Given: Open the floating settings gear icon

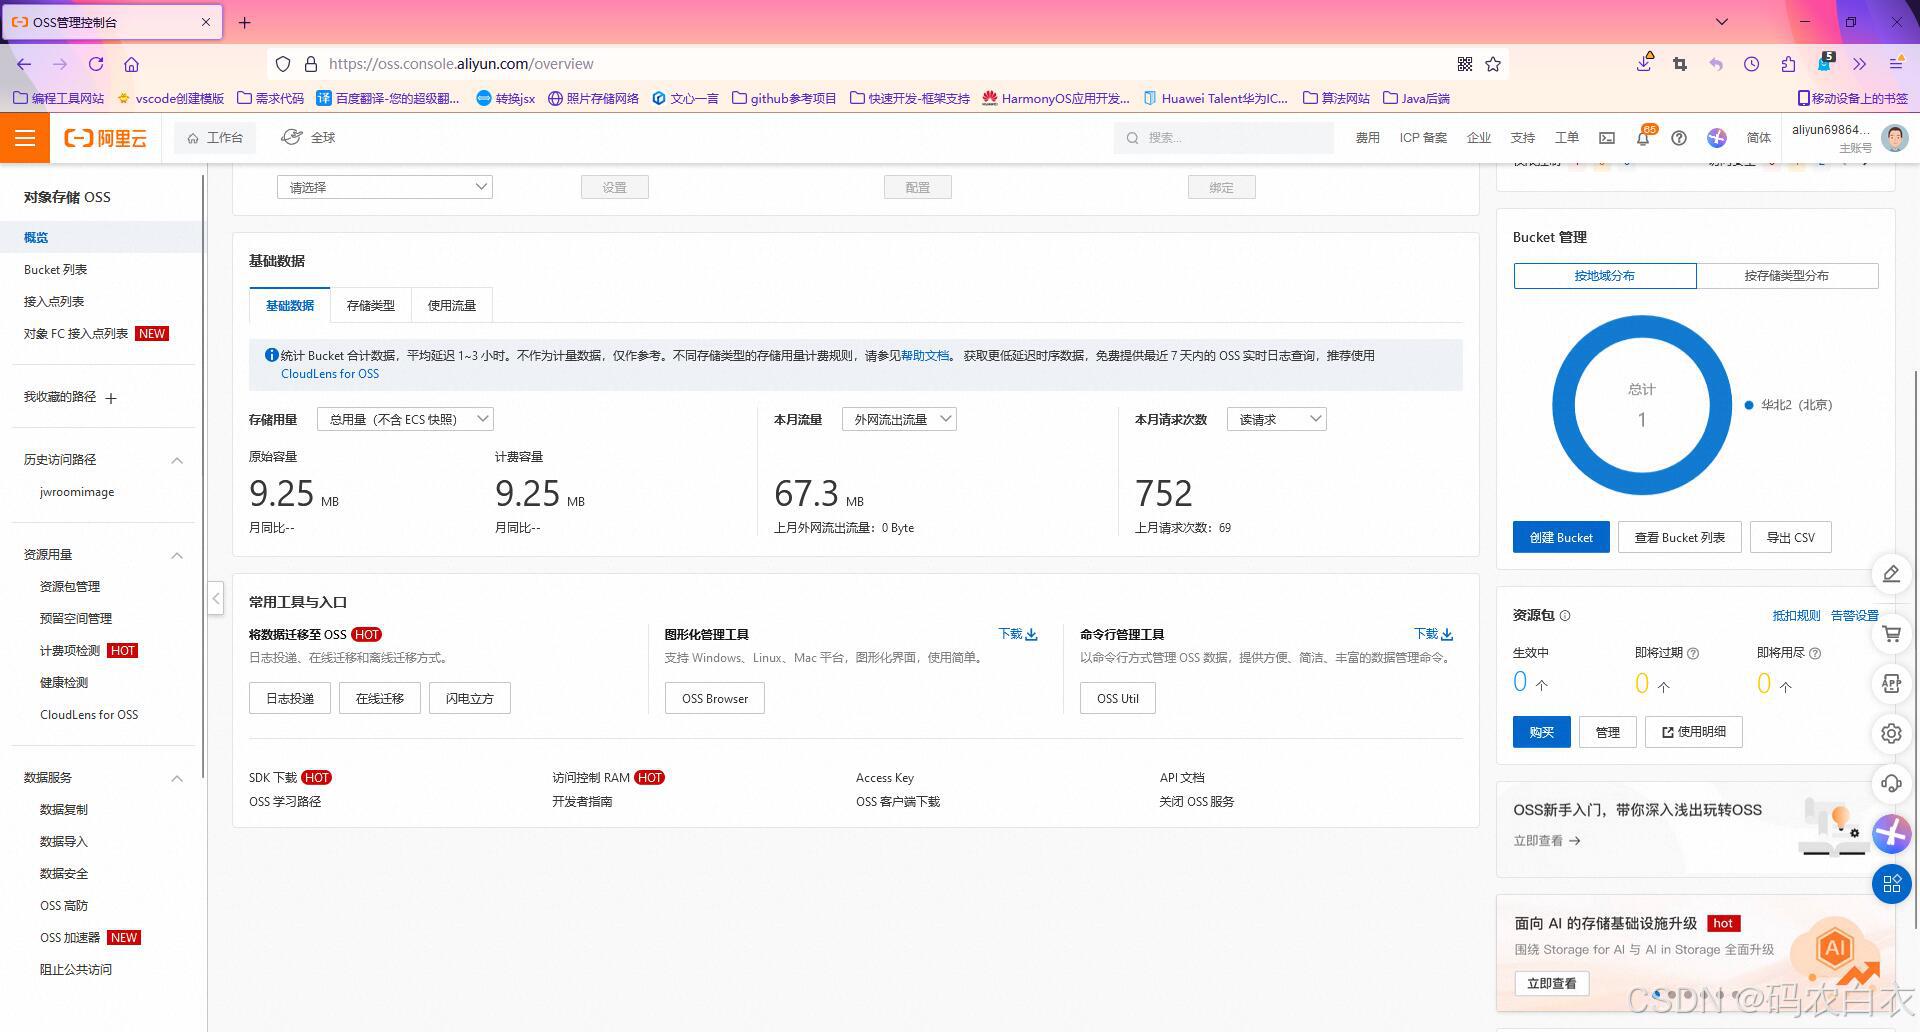Looking at the screenshot, I should 1891,733.
